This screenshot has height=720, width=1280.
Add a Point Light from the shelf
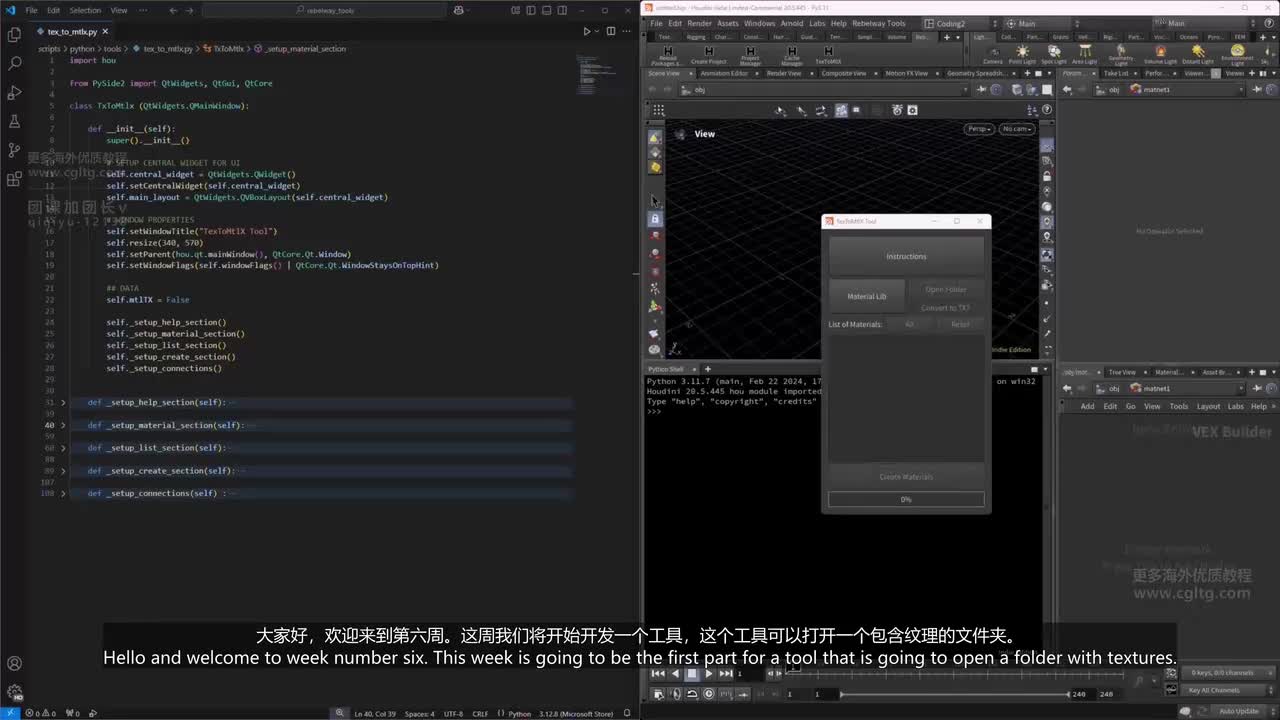coord(1022,54)
